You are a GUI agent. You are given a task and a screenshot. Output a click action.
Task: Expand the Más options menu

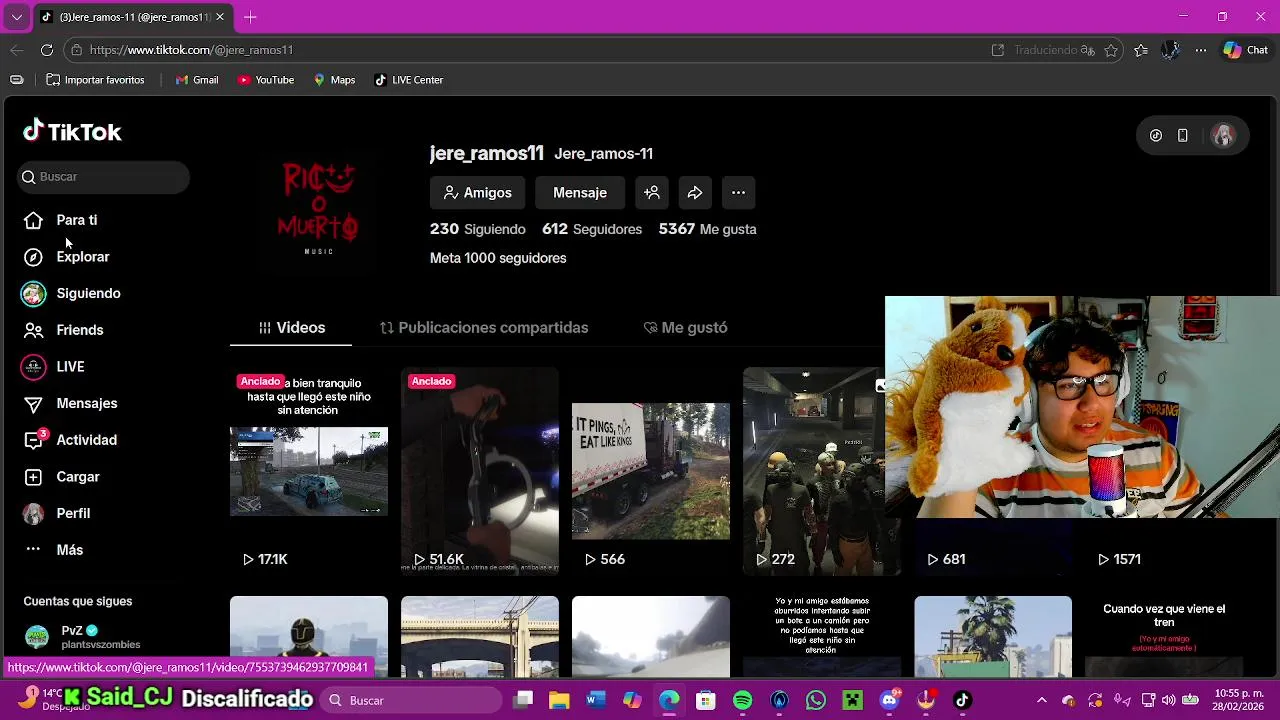tap(54, 550)
